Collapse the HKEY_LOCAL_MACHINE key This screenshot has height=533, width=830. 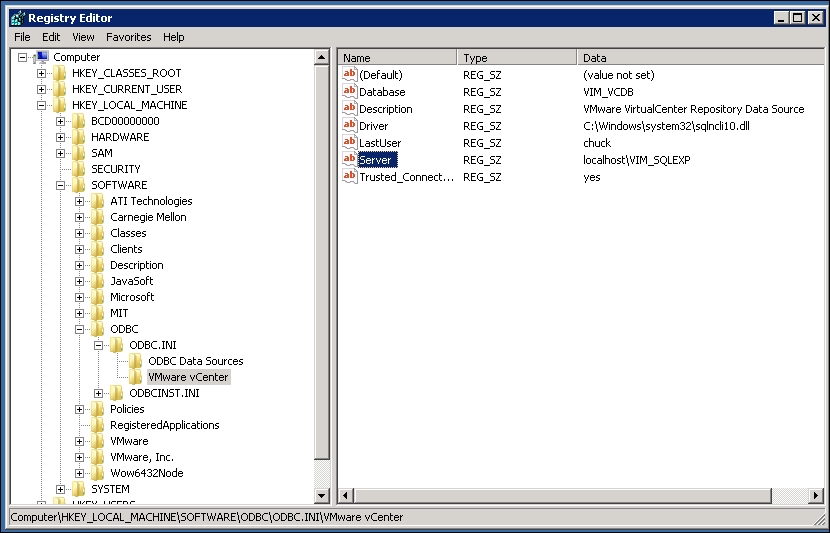(x=41, y=105)
